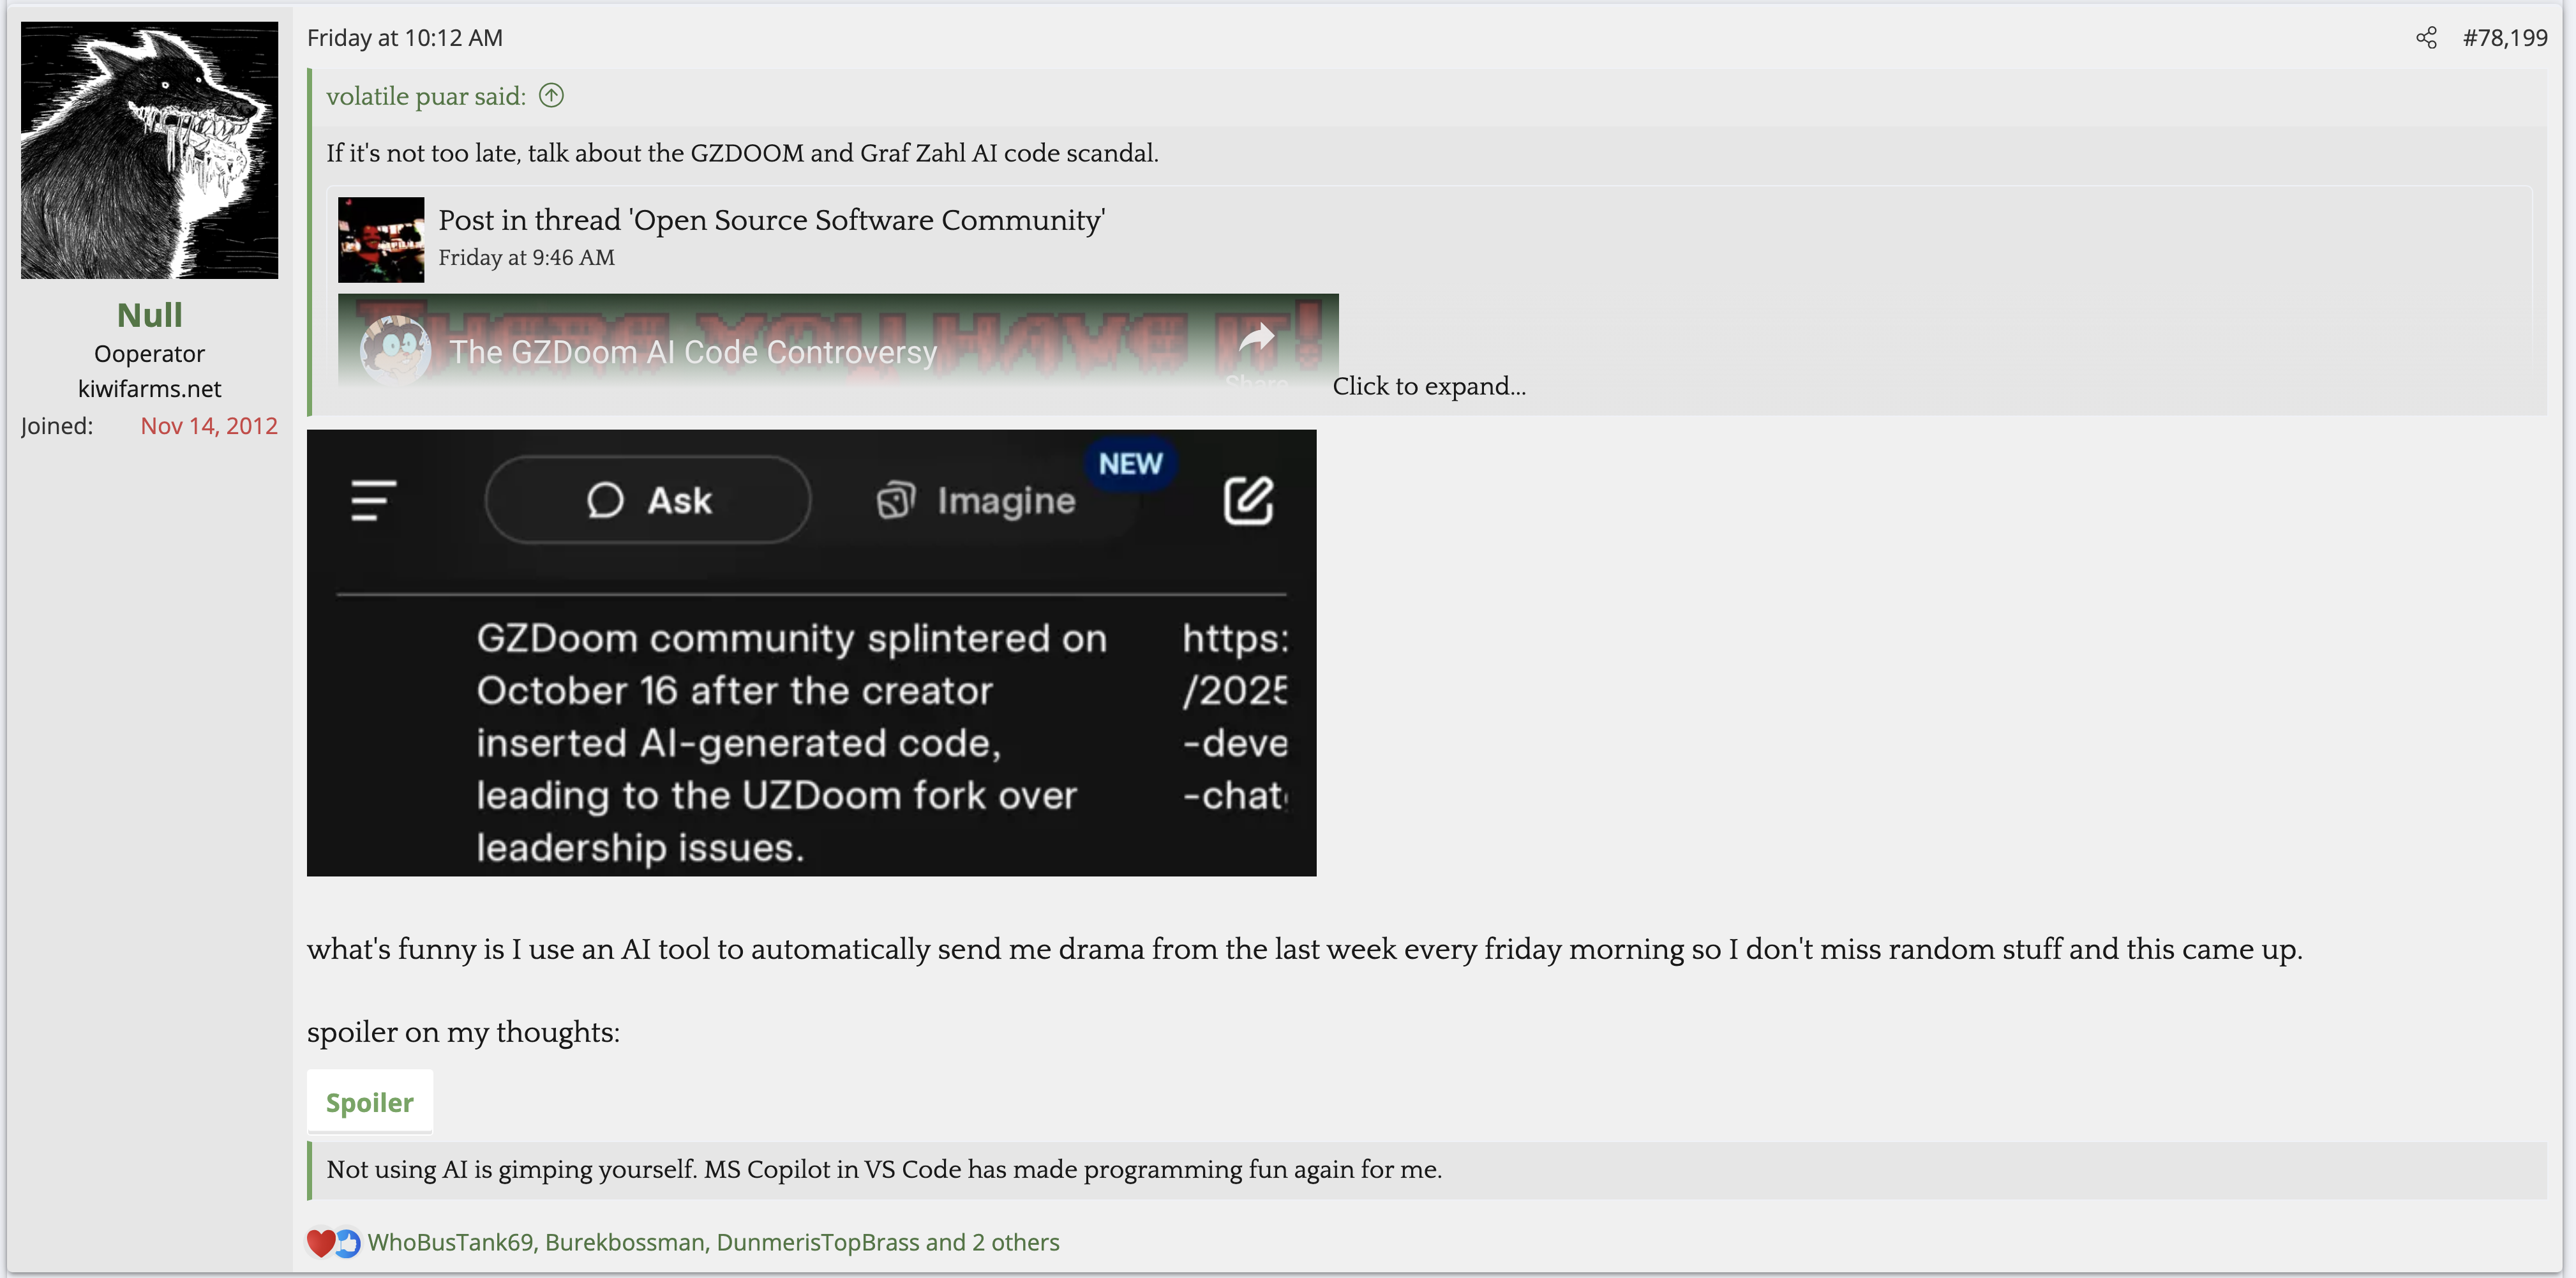Screen dimensions: 2576x1278
Task: Click the video channel avatar icon
Action: click(x=395, y=350)
